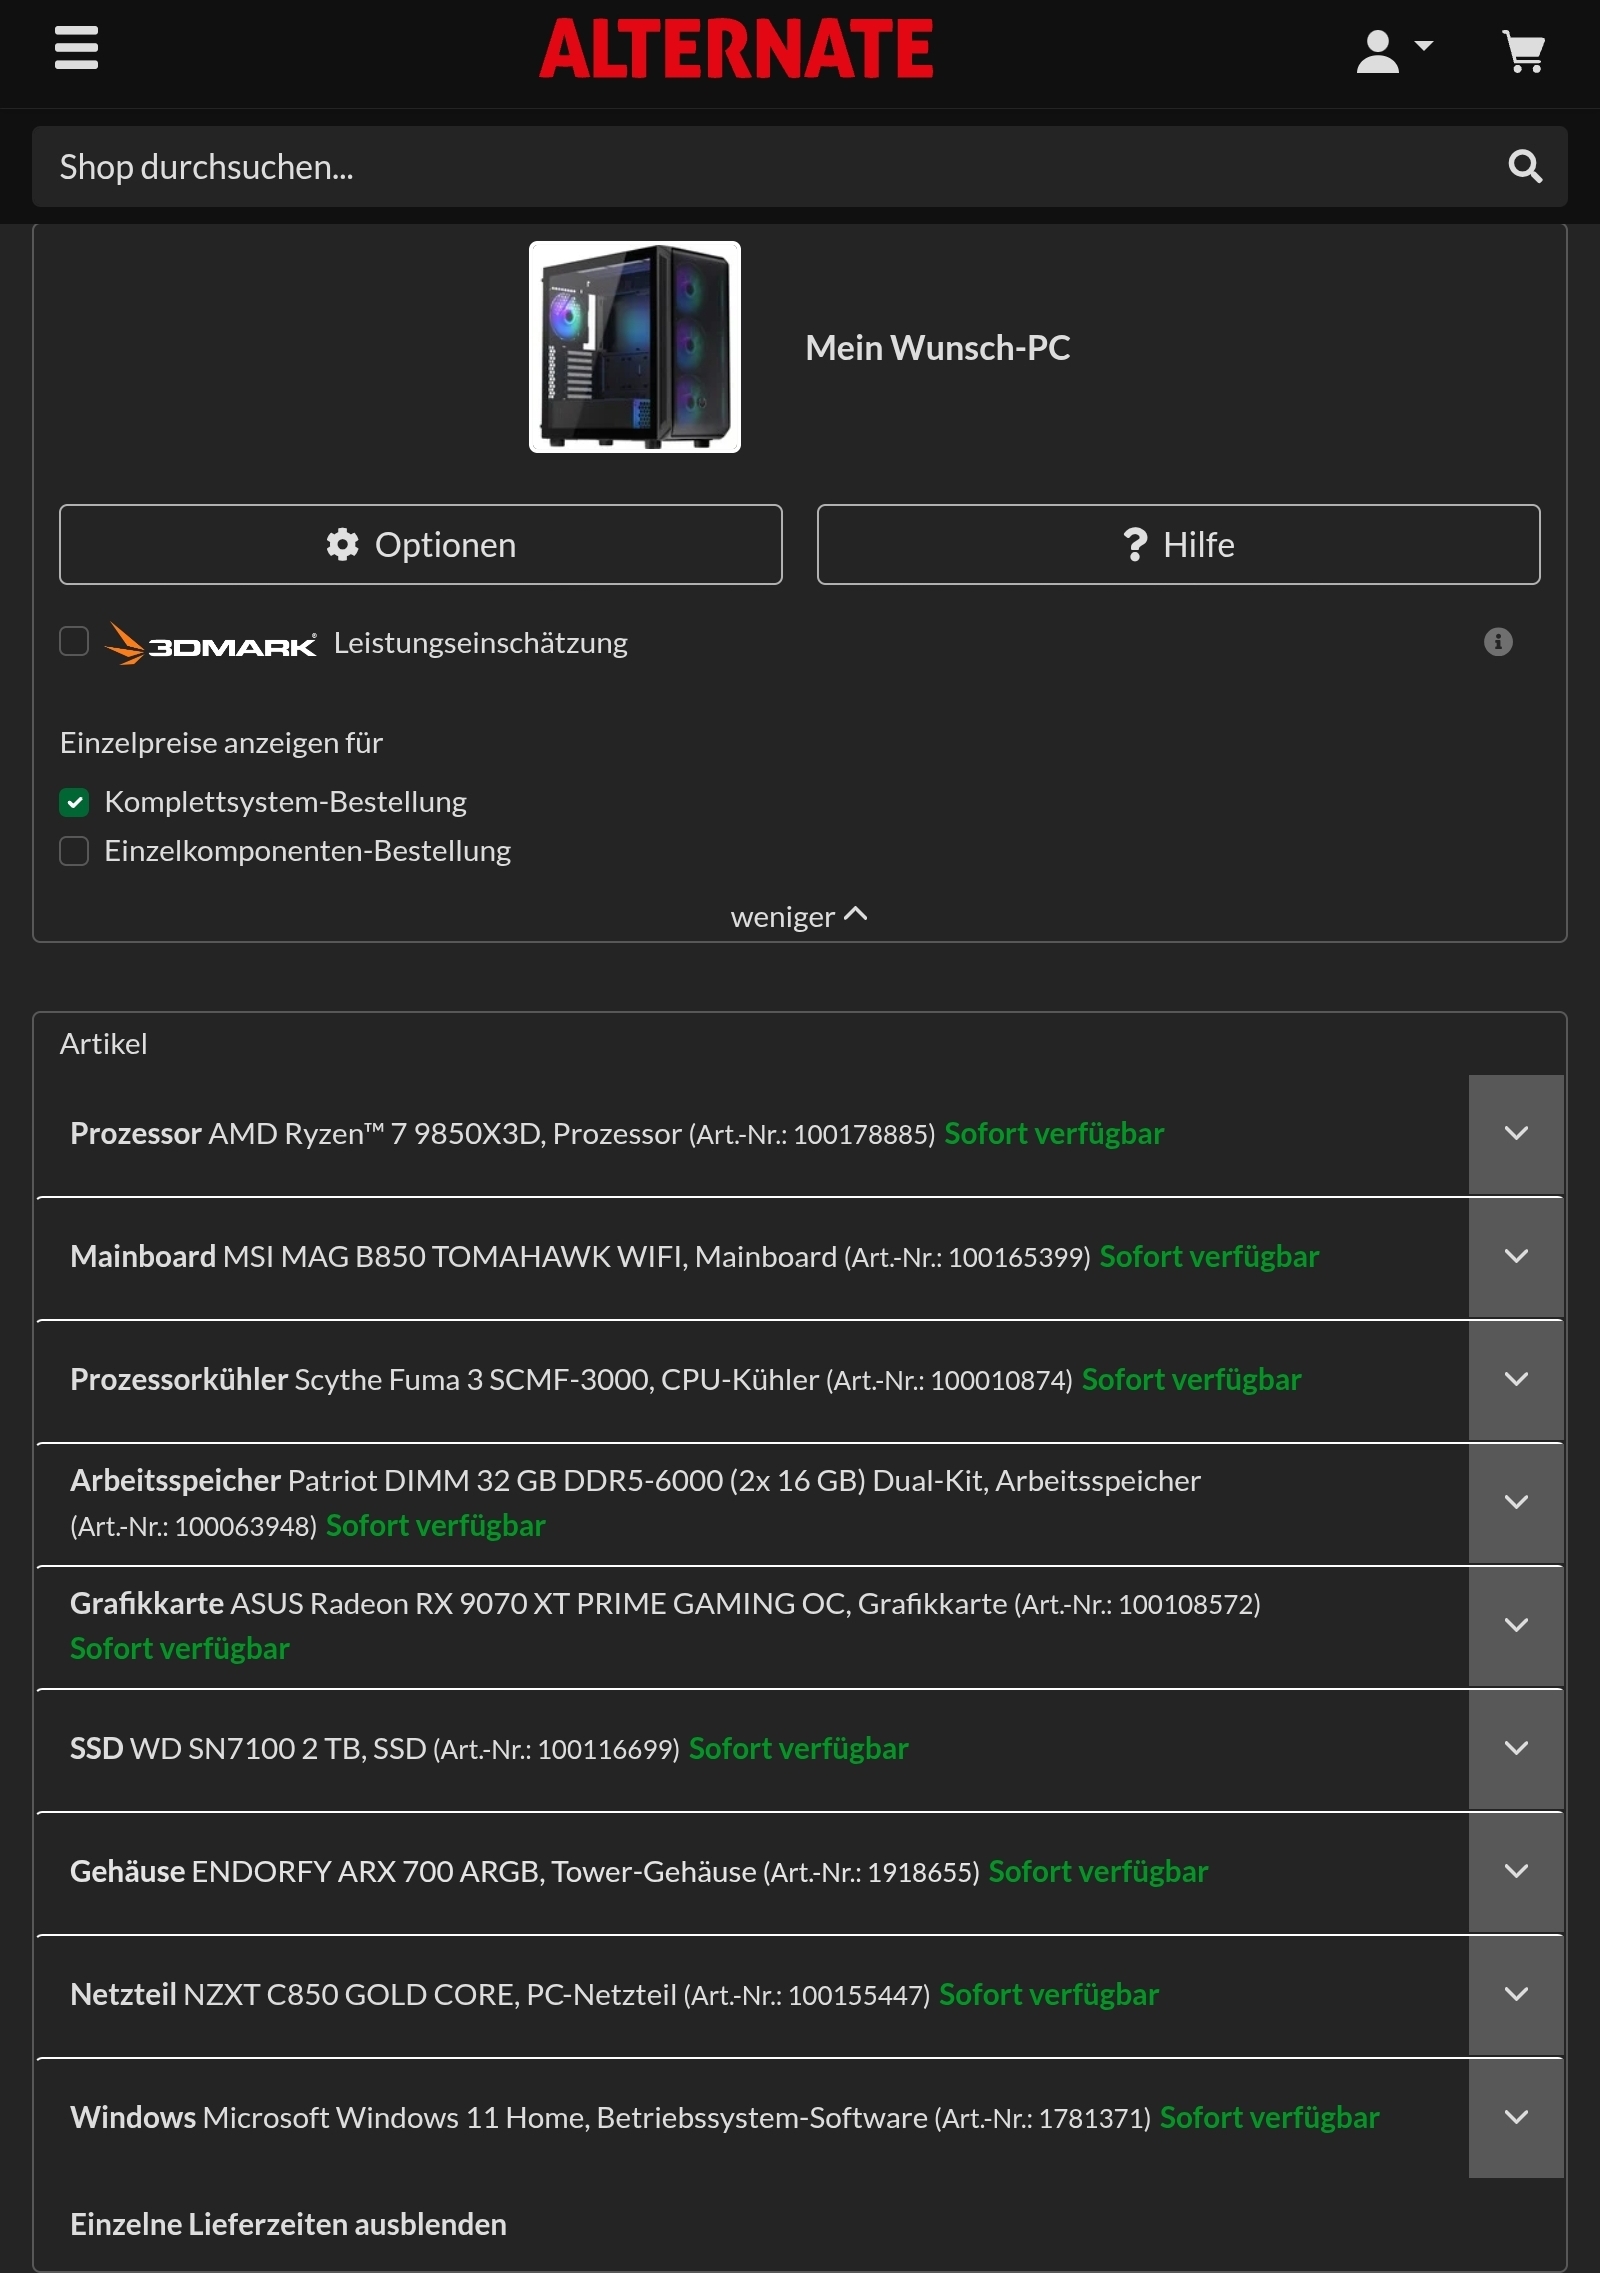
Task: Click Scythe Fuma 3 SCMF-3000 text
Action: (x=474, y=1379)
